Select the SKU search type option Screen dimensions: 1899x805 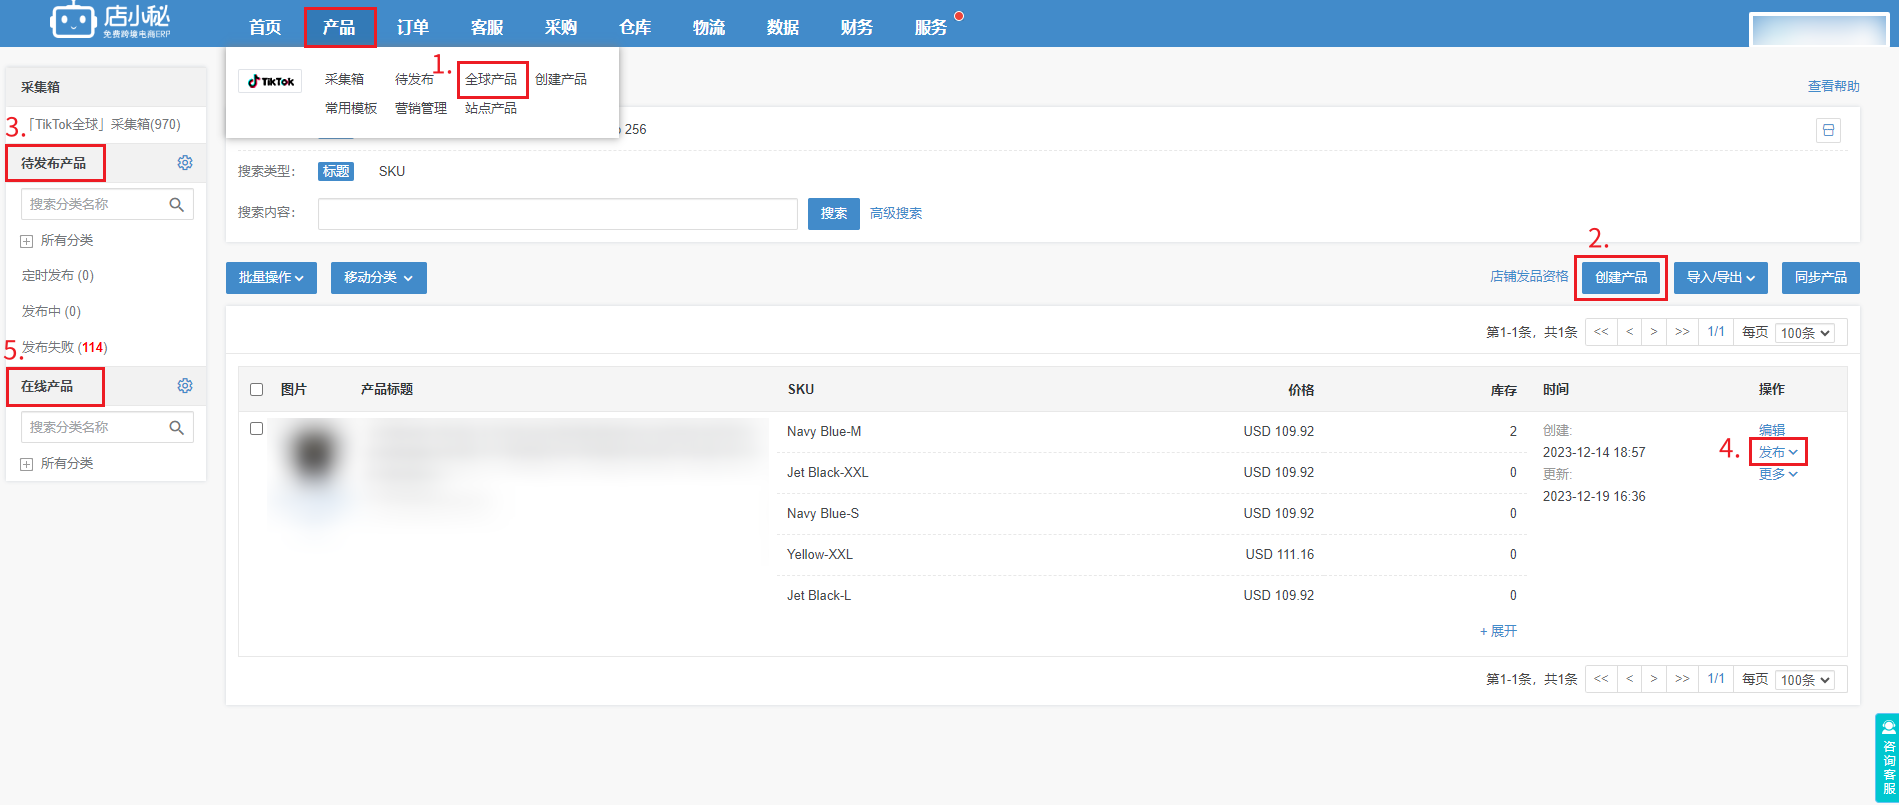pos(392,172)
